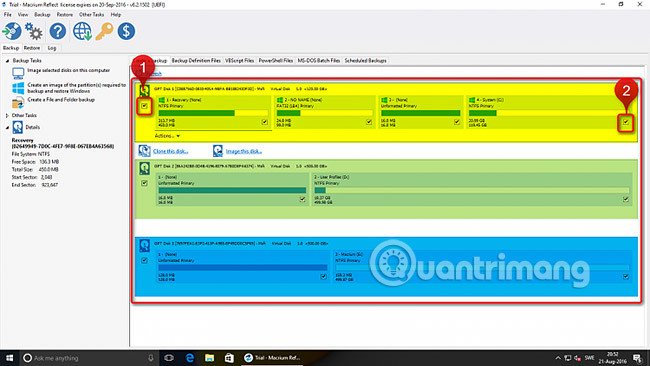Click the icon next to Image this disk

(218, 151)
